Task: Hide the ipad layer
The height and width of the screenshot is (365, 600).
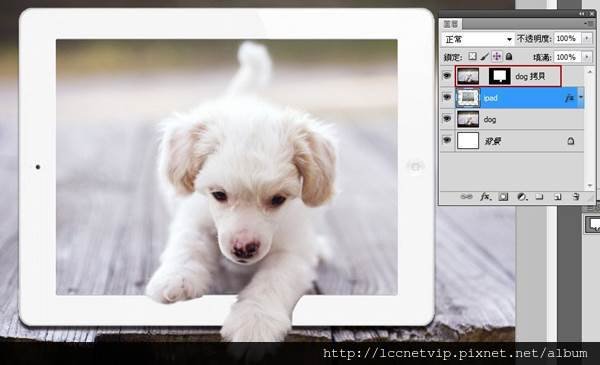Action: 447,97
